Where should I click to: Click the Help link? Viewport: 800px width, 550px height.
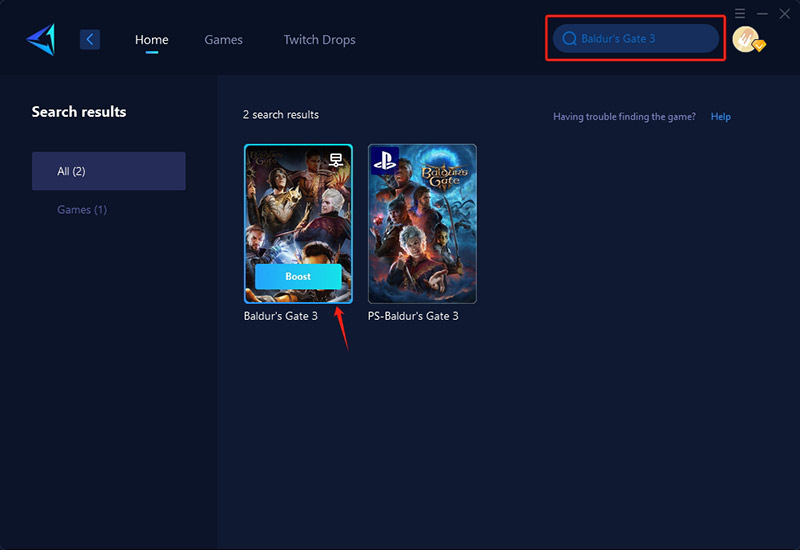[x=720, y=117]
